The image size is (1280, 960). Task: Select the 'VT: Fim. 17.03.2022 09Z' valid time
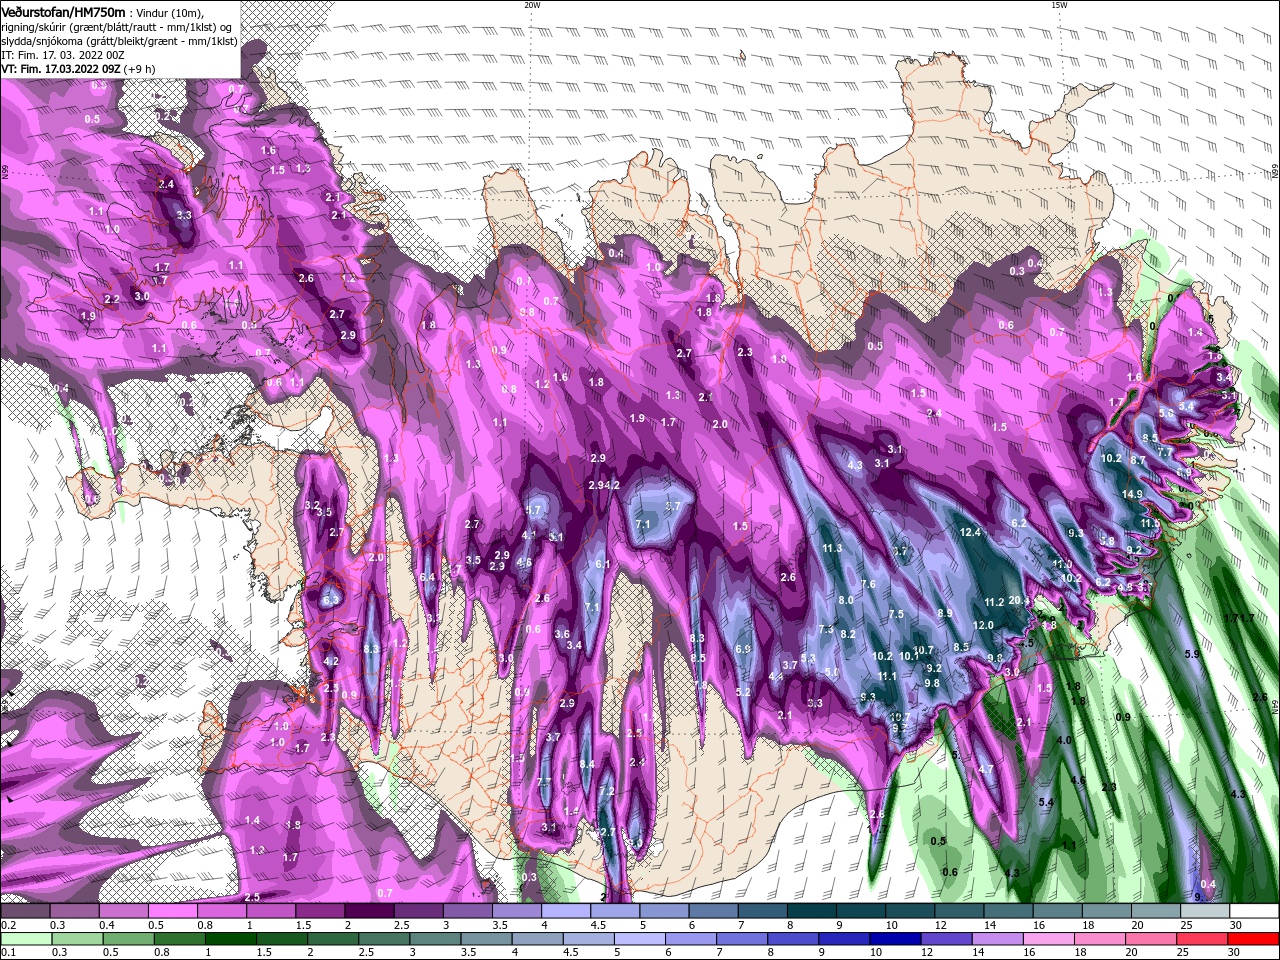[x=61, y=68]
